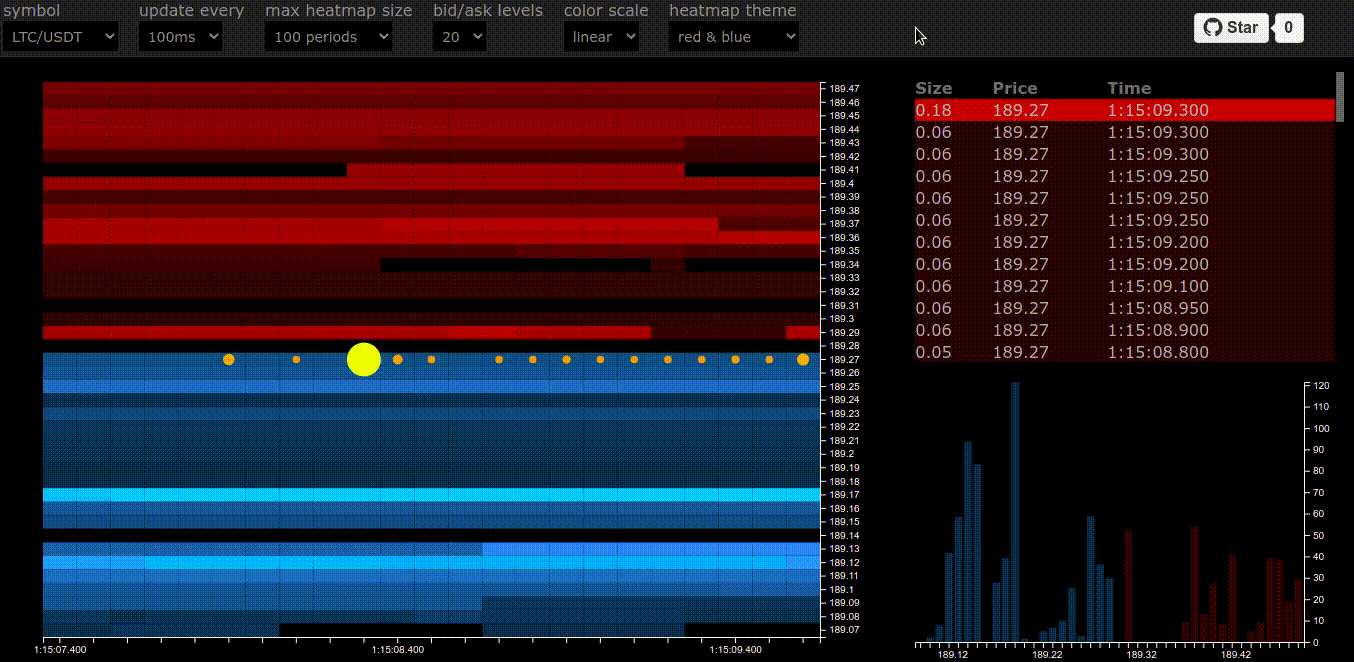Click the tallest green bar in the volume histogram
The height and width of the screenshot is (662, 1354).
click(x=1017, y=500)
